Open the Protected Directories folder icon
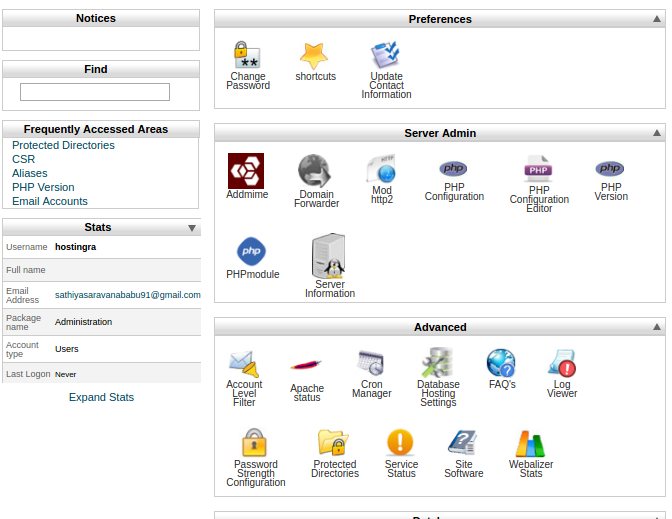Screen dimensions: 672x519 [333, 442]
